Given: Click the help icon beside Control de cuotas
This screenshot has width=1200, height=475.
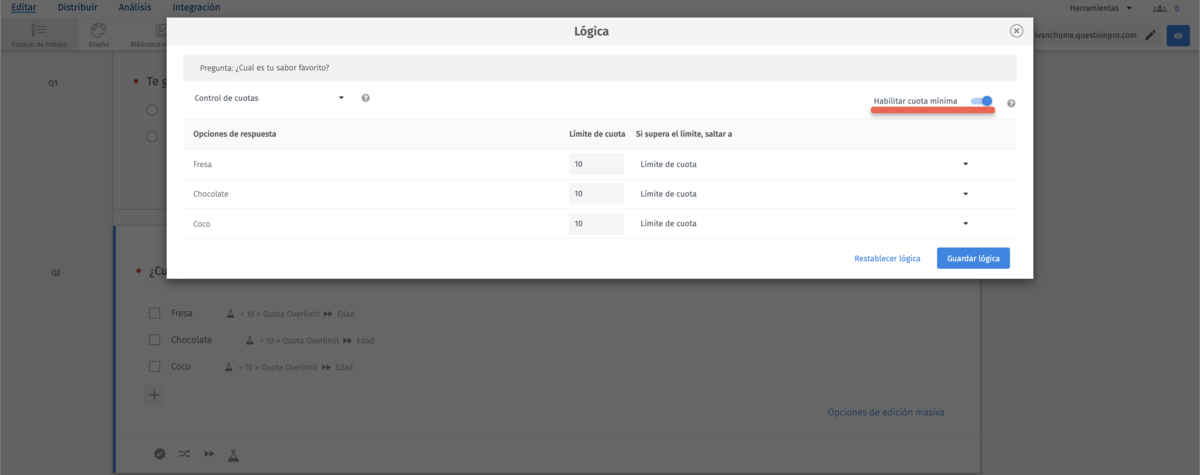Looking at the screenshot, I should click(366, 98).
